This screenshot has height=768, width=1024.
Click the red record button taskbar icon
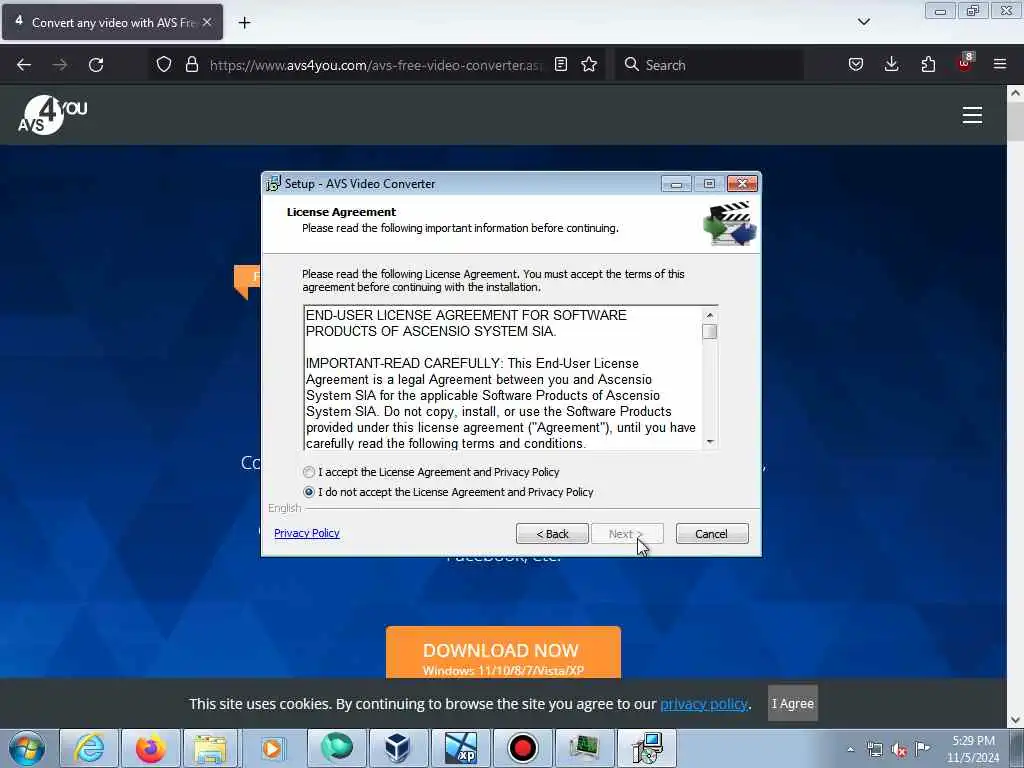pyautogui.click(x=522, y=748)
